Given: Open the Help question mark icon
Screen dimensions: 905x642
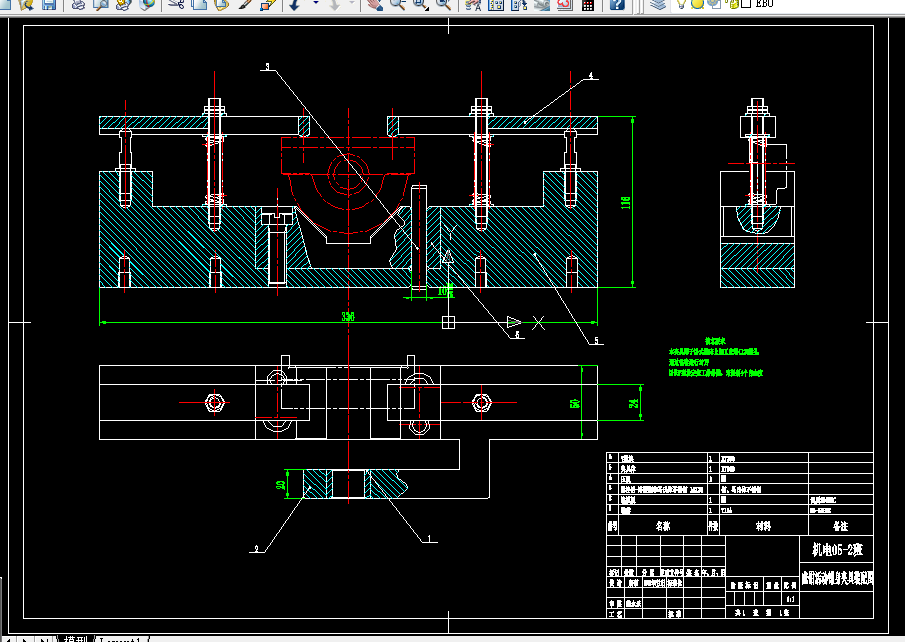Looking at the screenshot, I should [x=617, y=5].
